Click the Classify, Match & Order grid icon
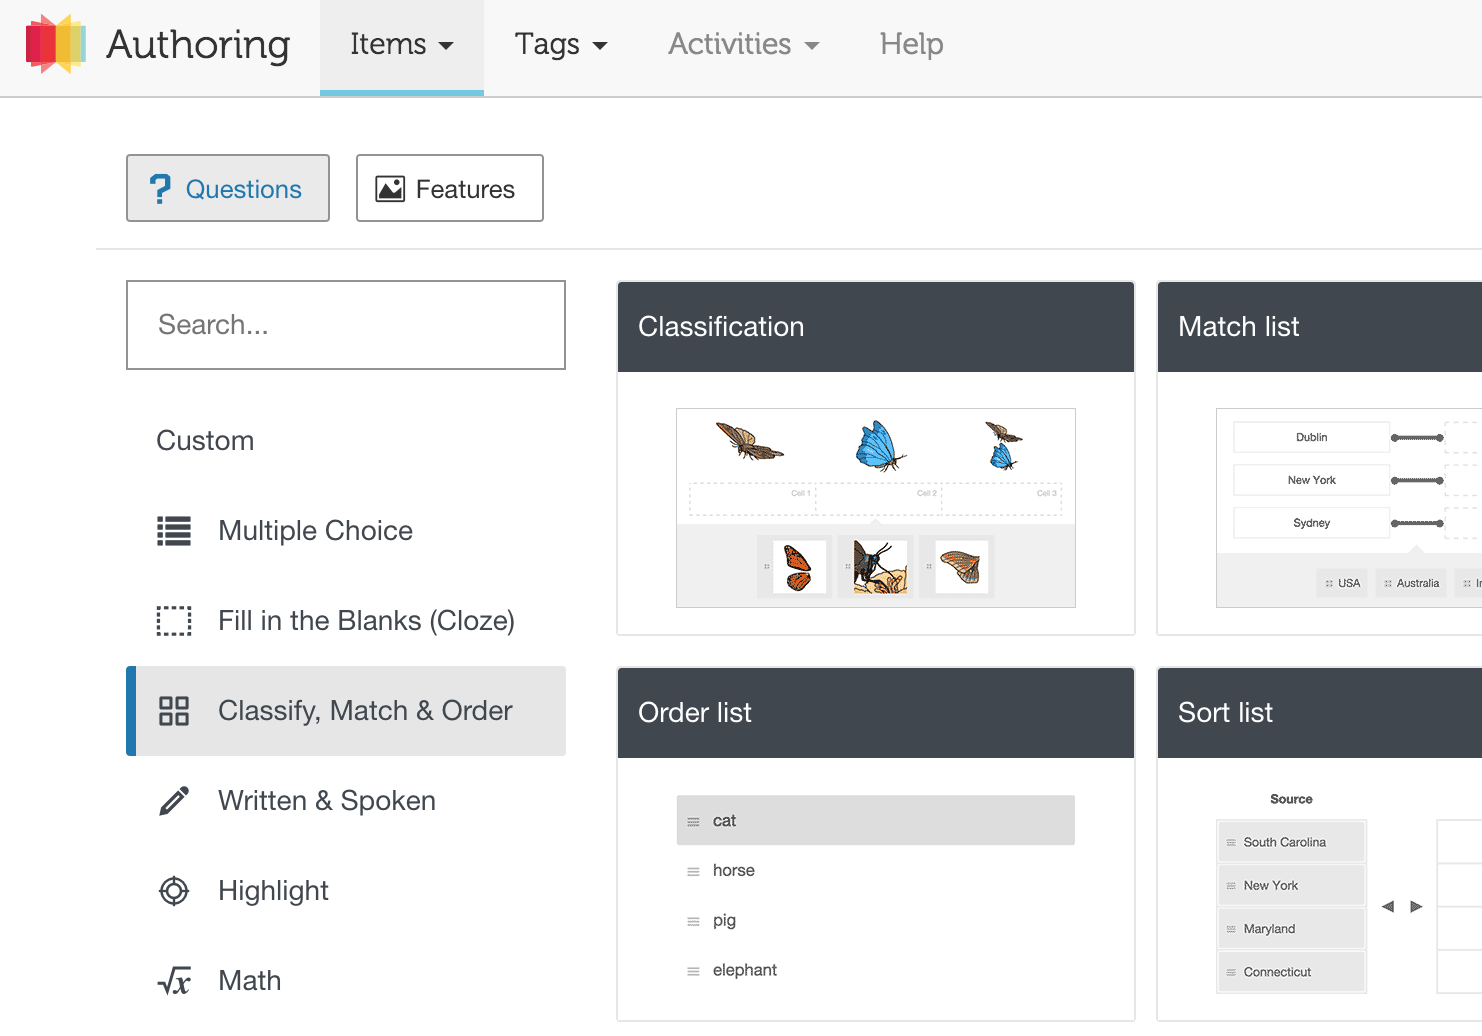Screen dimensions: 1482x1036 pos(174,711)
